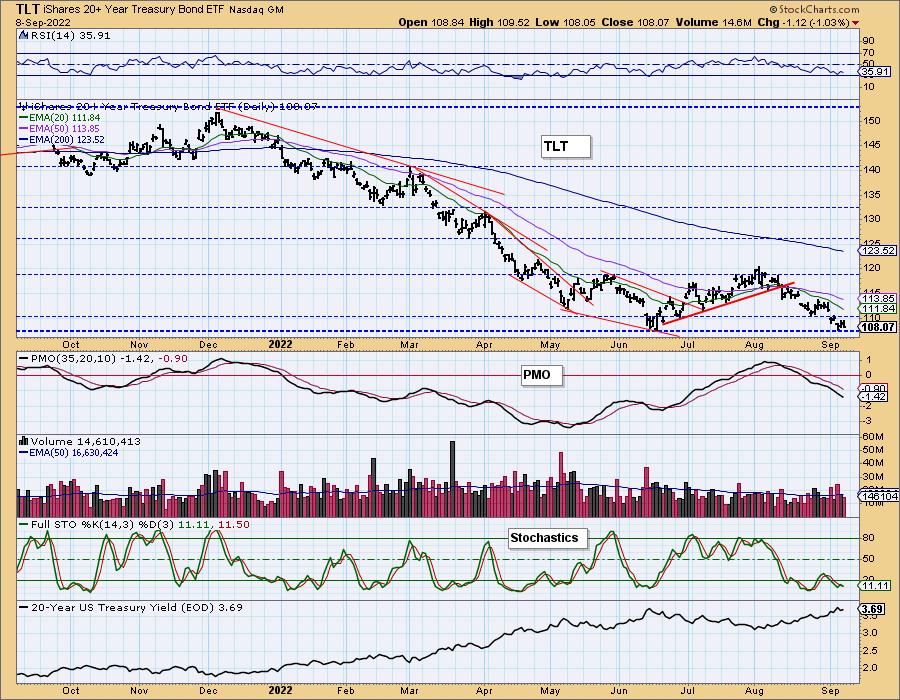The width and height of the screenshot is (900, 700).
Task: Click the 8-Sep-2022 date stamp
Action: (44, 22)
